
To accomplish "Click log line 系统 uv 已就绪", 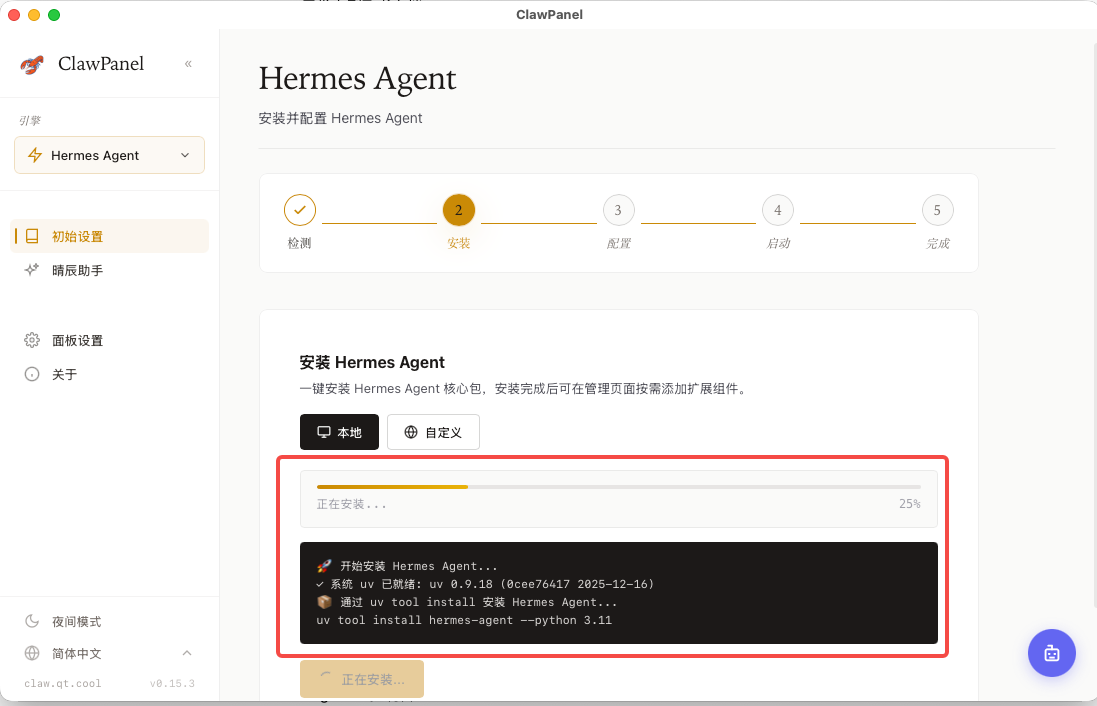I will 485,584.
